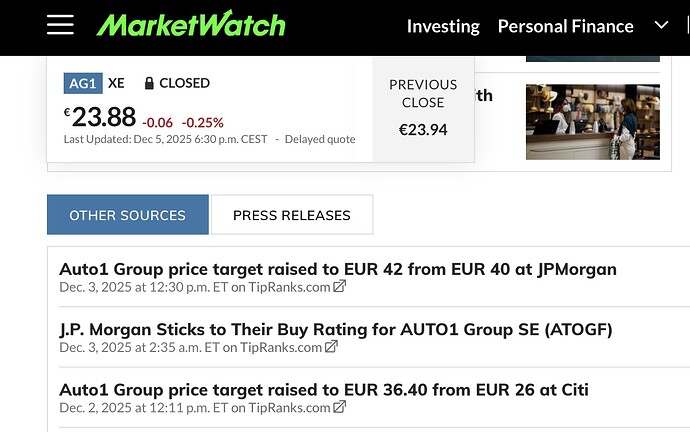This screenshot has height=432, width=690.
Task: Click the MarketWatch logo
Action: pyautogui.click(x=191, y=26)
